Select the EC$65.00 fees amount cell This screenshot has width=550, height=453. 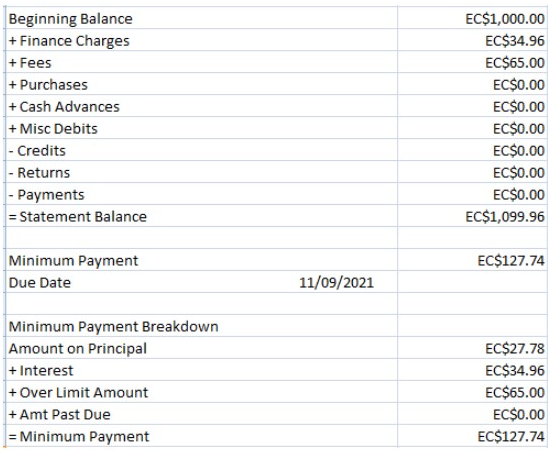point(515,63)
